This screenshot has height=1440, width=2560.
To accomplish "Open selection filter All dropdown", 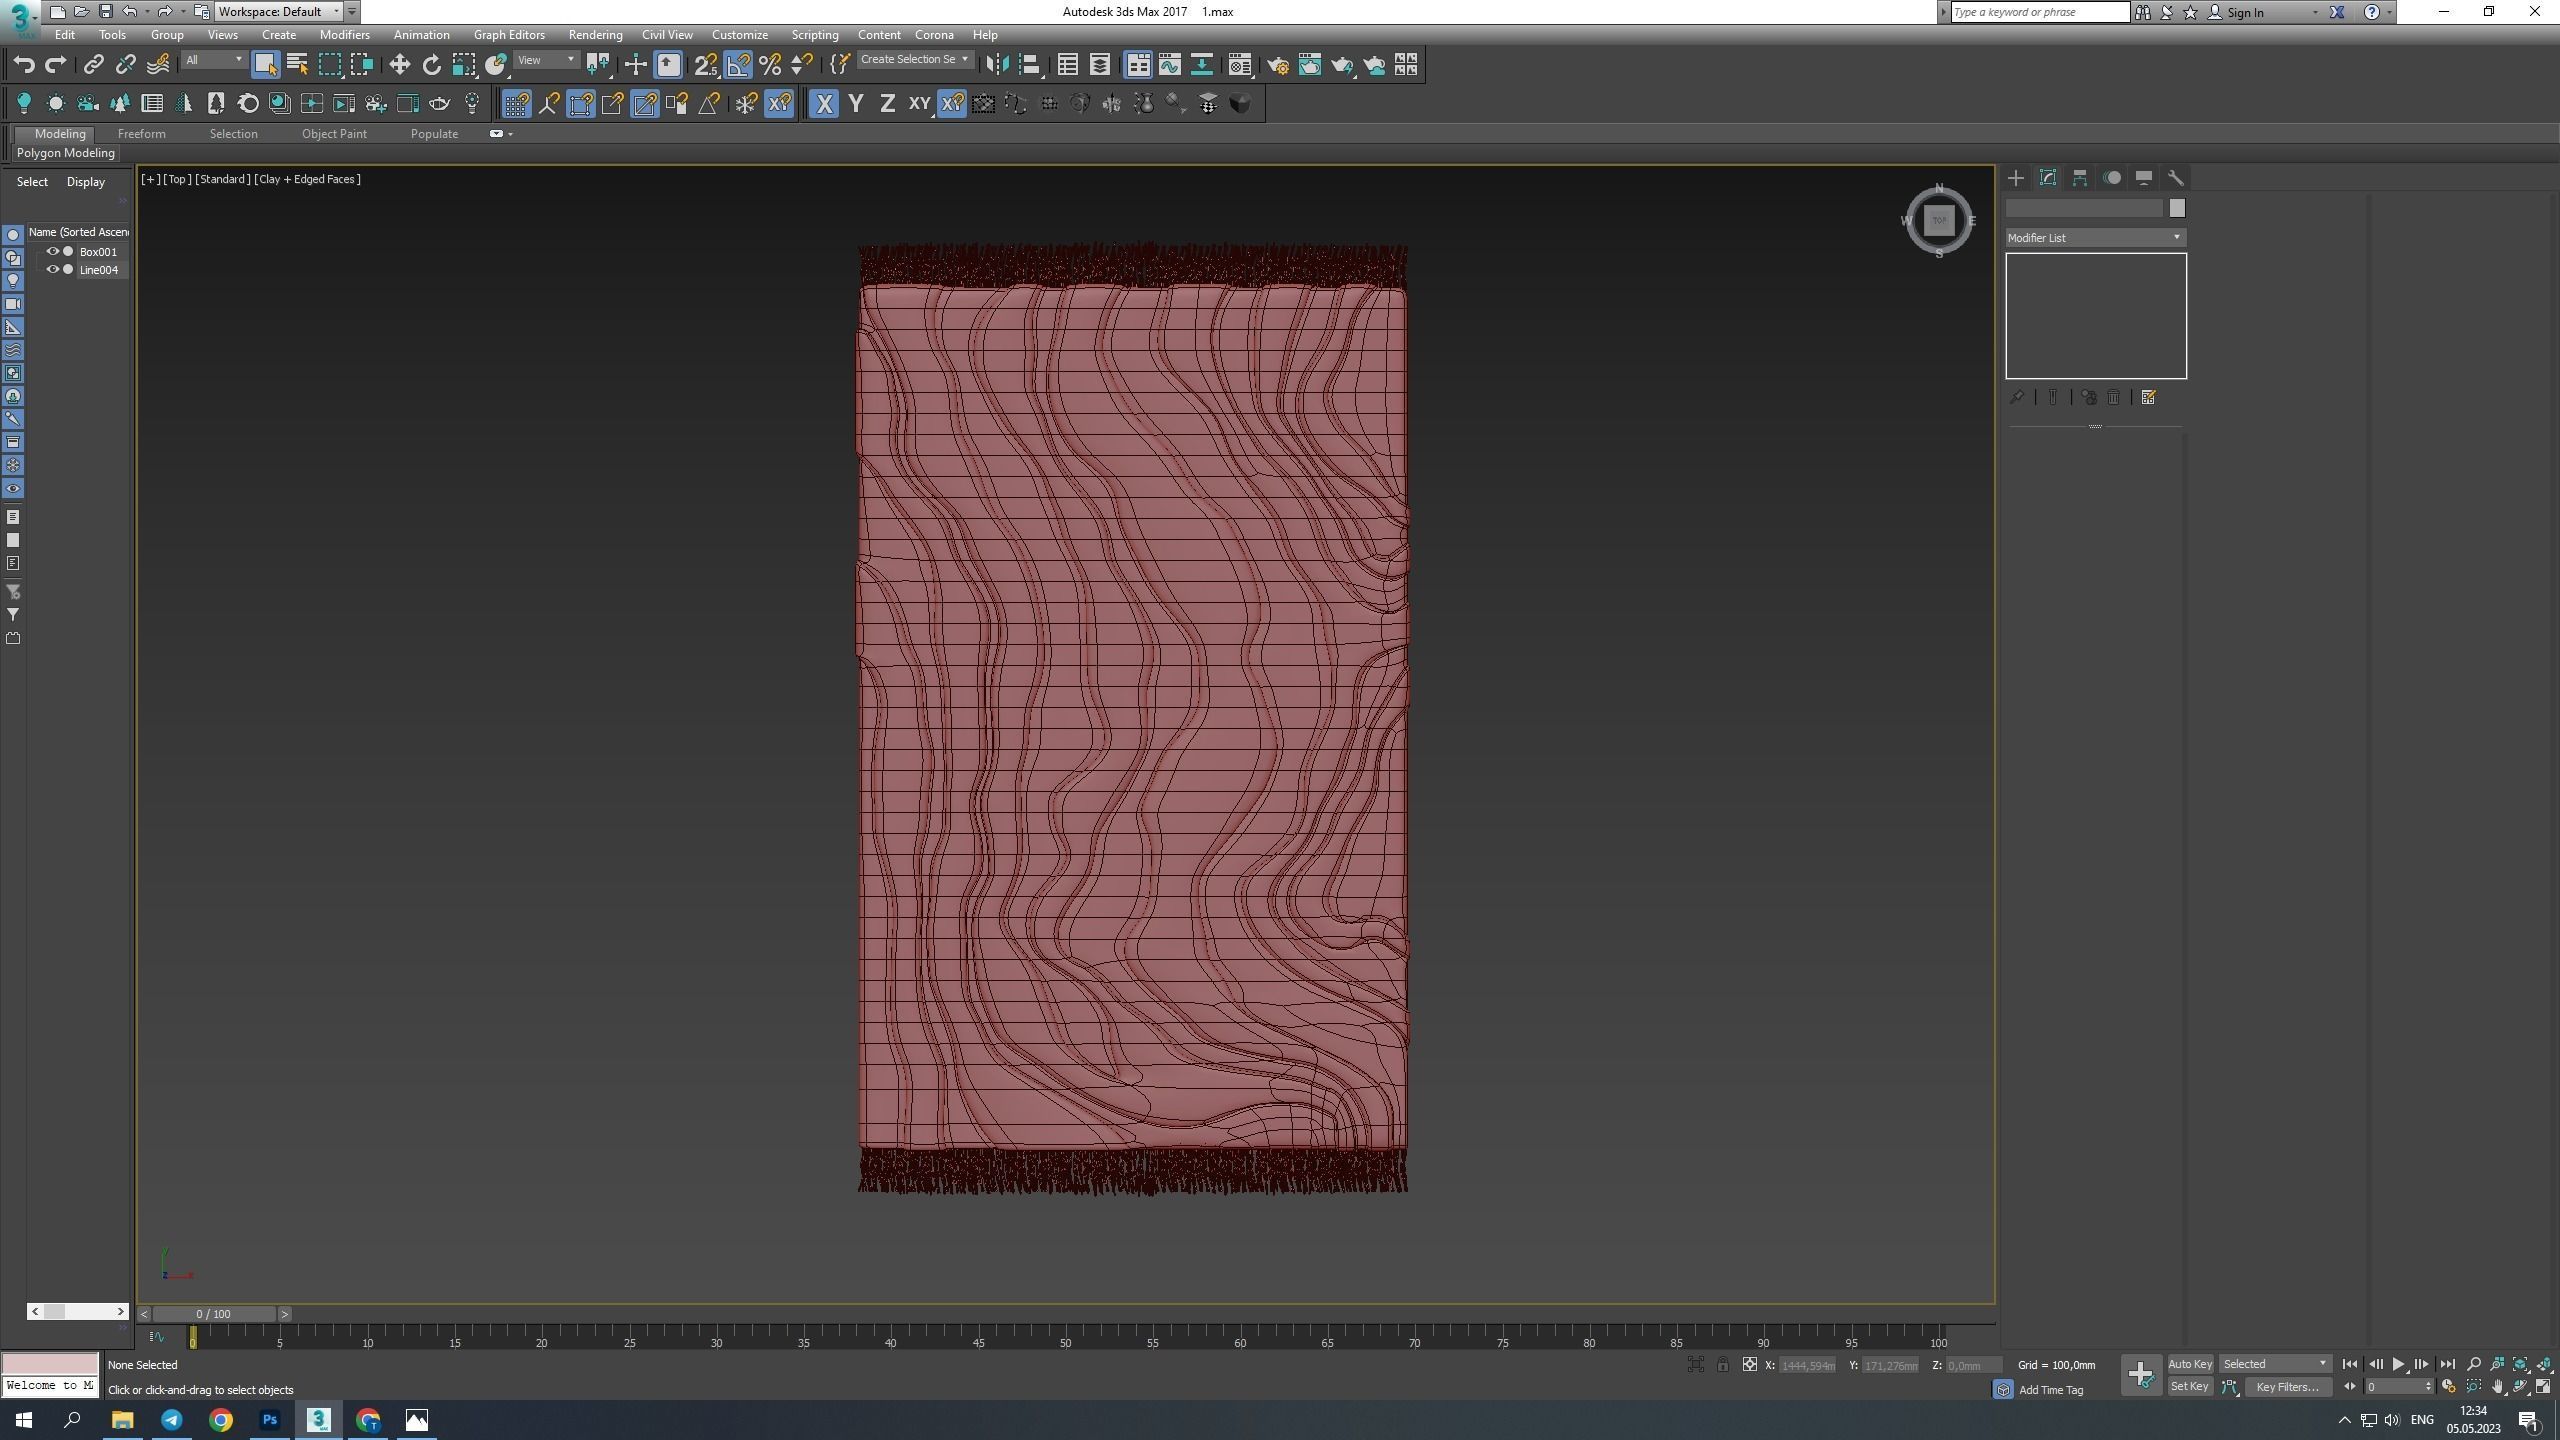I will (214, 60).
